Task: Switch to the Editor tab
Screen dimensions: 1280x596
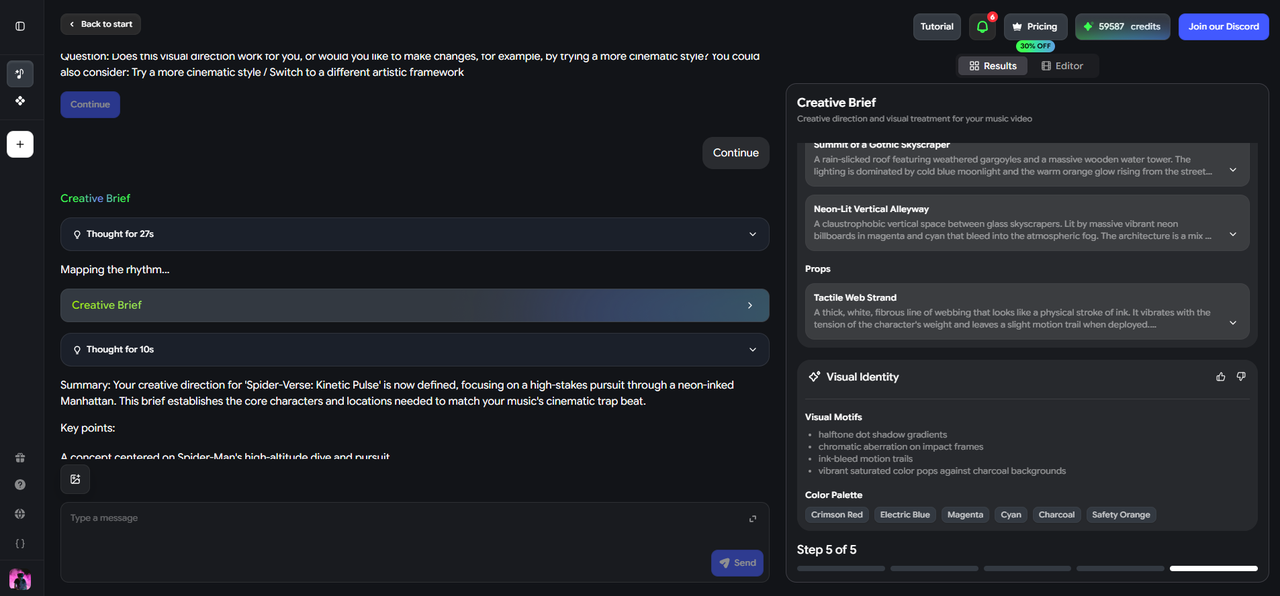Action: click(1061, 66)
